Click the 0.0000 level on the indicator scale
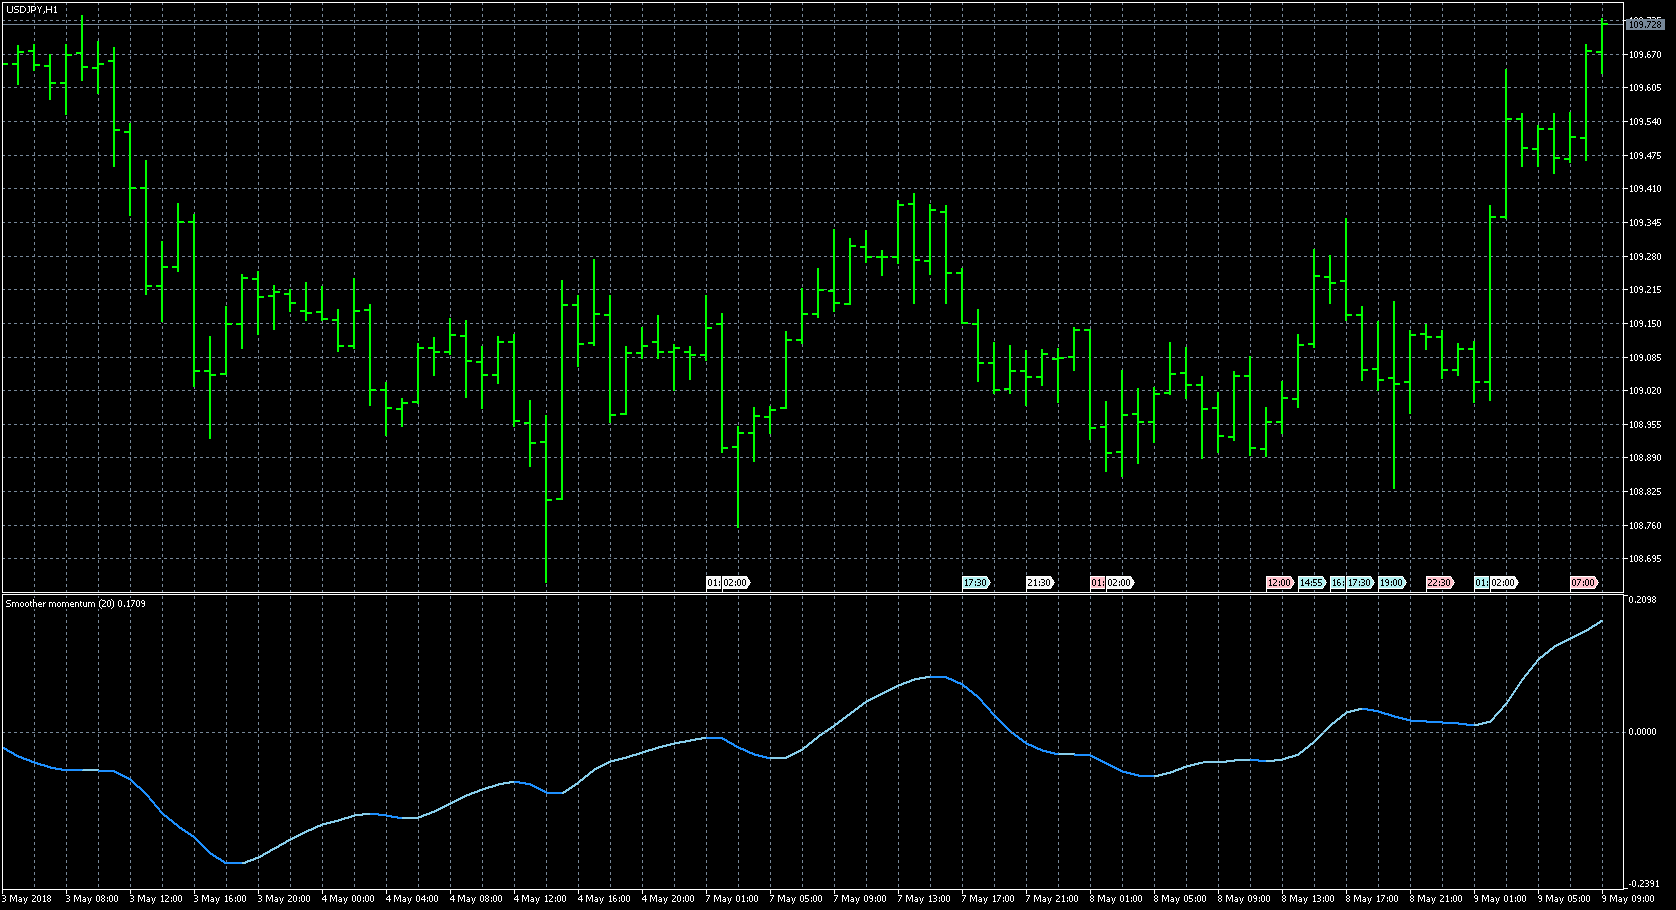 pos(1642,732)
